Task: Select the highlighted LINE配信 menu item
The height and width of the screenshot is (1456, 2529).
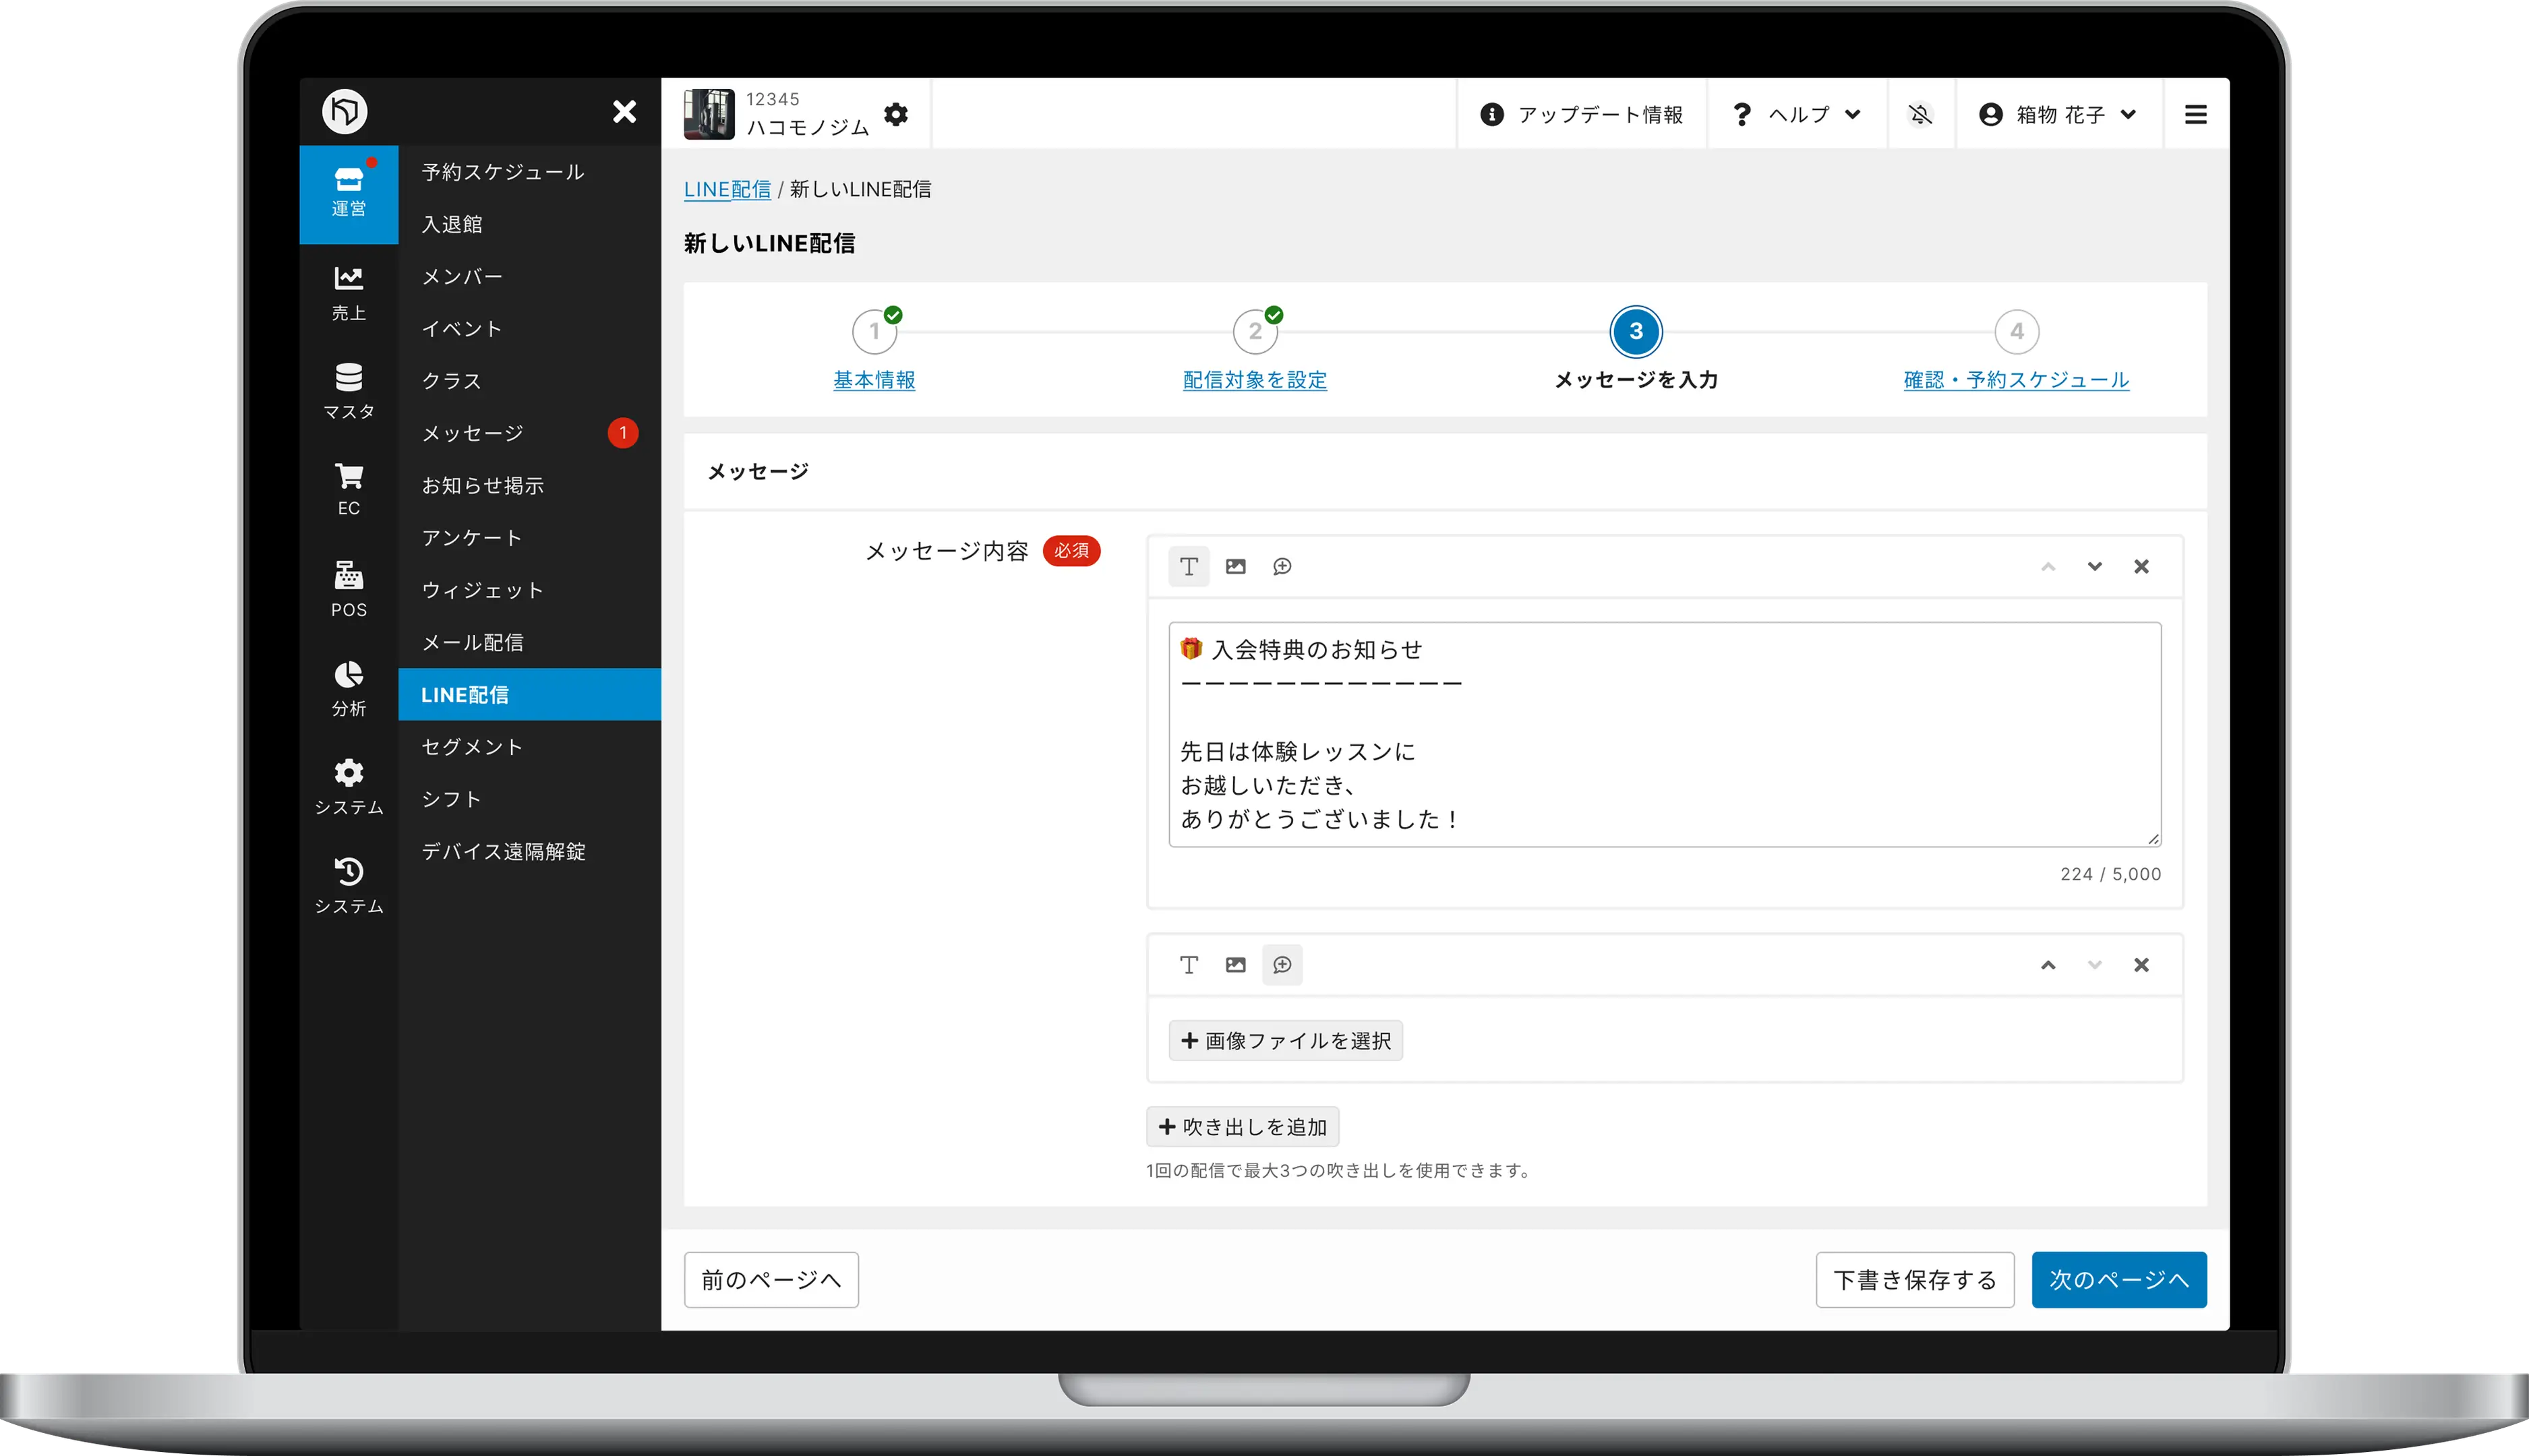Action: tap(529, 694)
